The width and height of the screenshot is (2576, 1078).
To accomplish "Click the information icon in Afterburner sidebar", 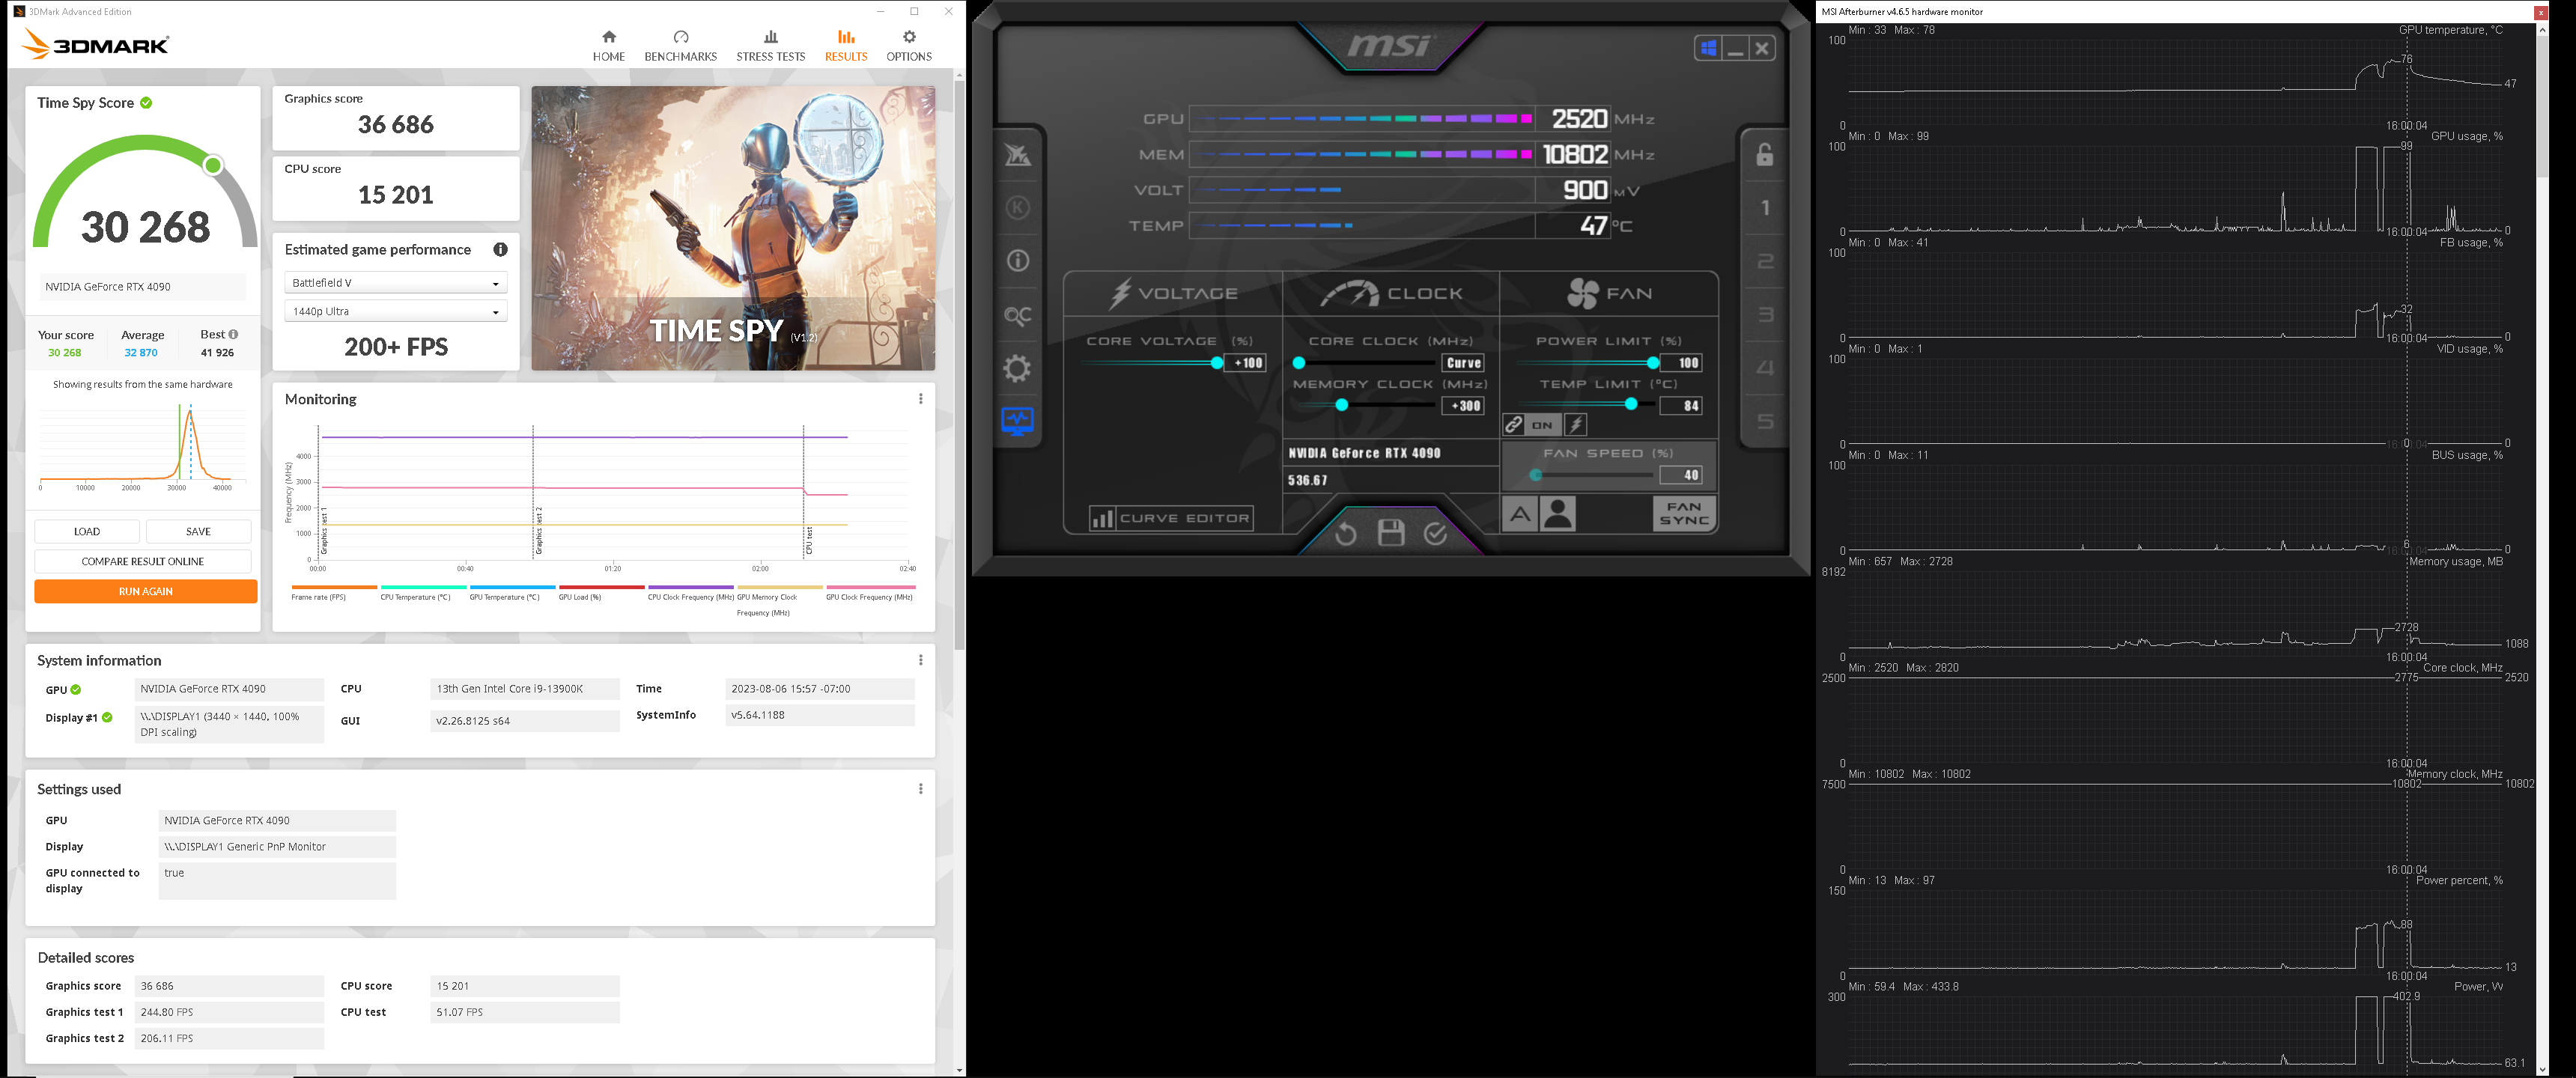I will (x=1018, y=258).
